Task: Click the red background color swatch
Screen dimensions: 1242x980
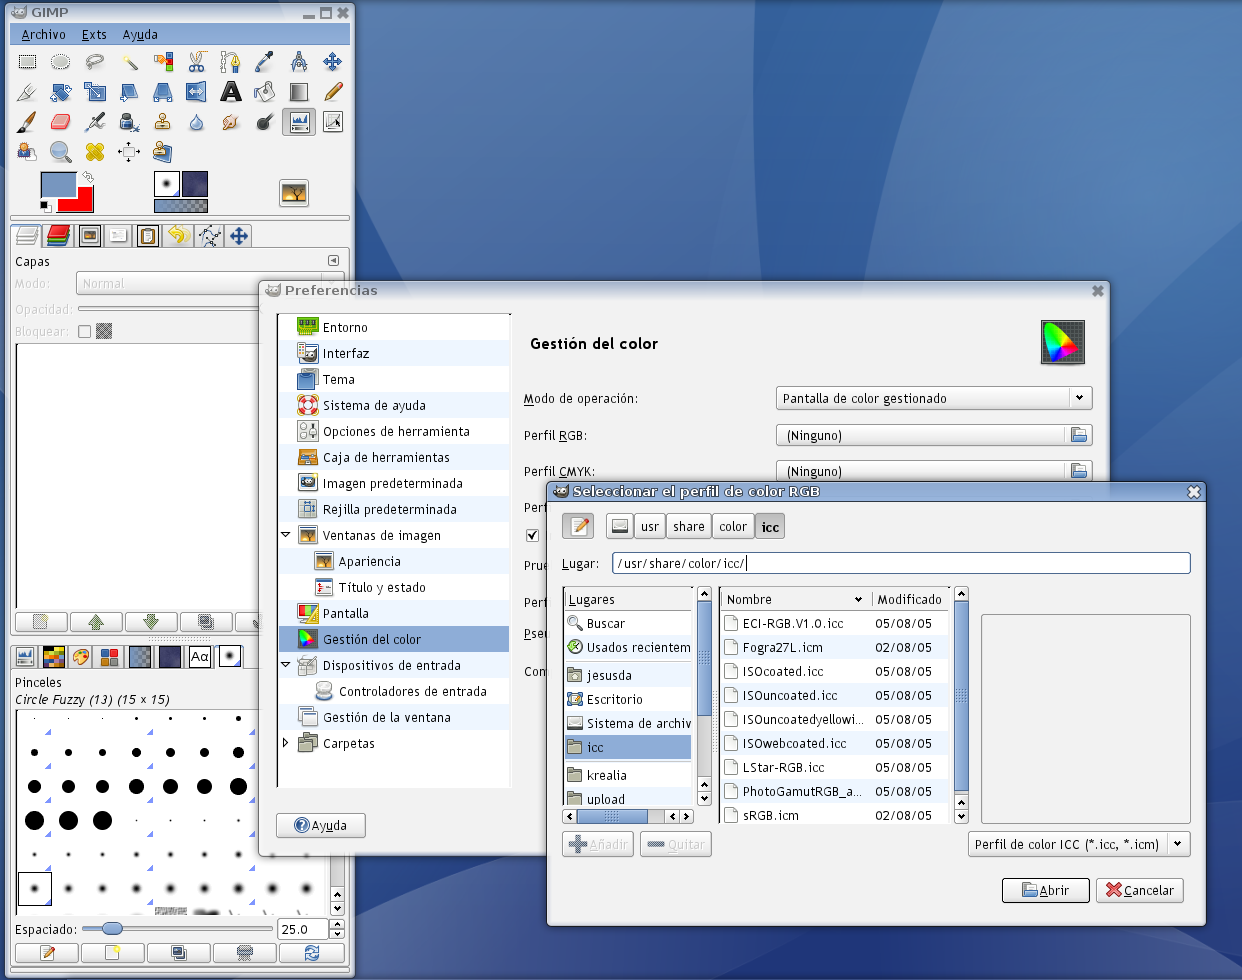Action: click(x=82, y=204)
